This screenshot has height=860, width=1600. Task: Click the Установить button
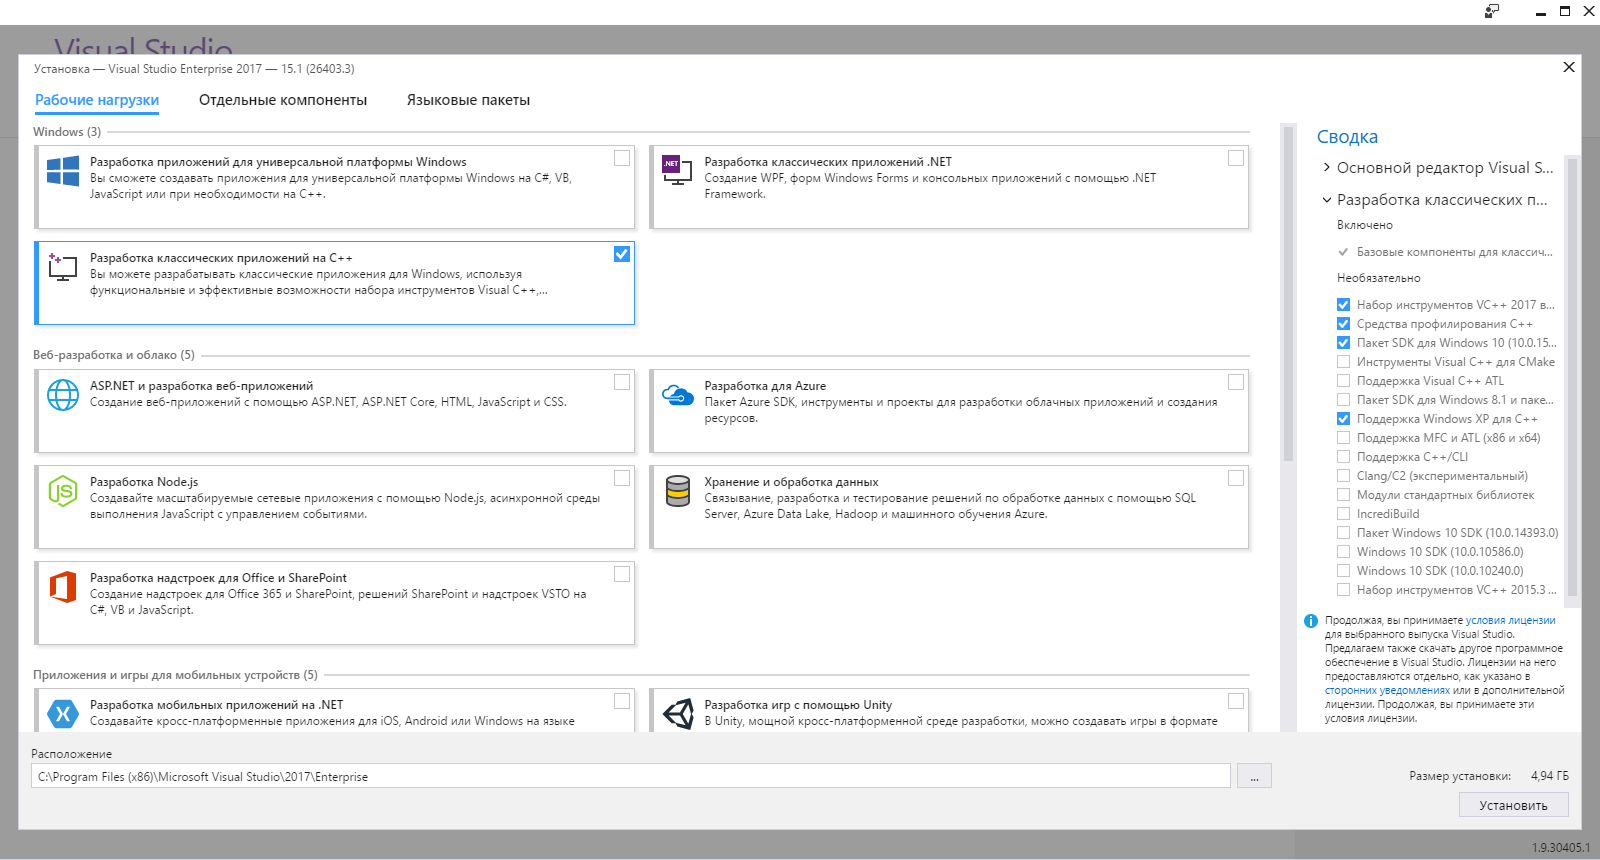click(1513, 805)
